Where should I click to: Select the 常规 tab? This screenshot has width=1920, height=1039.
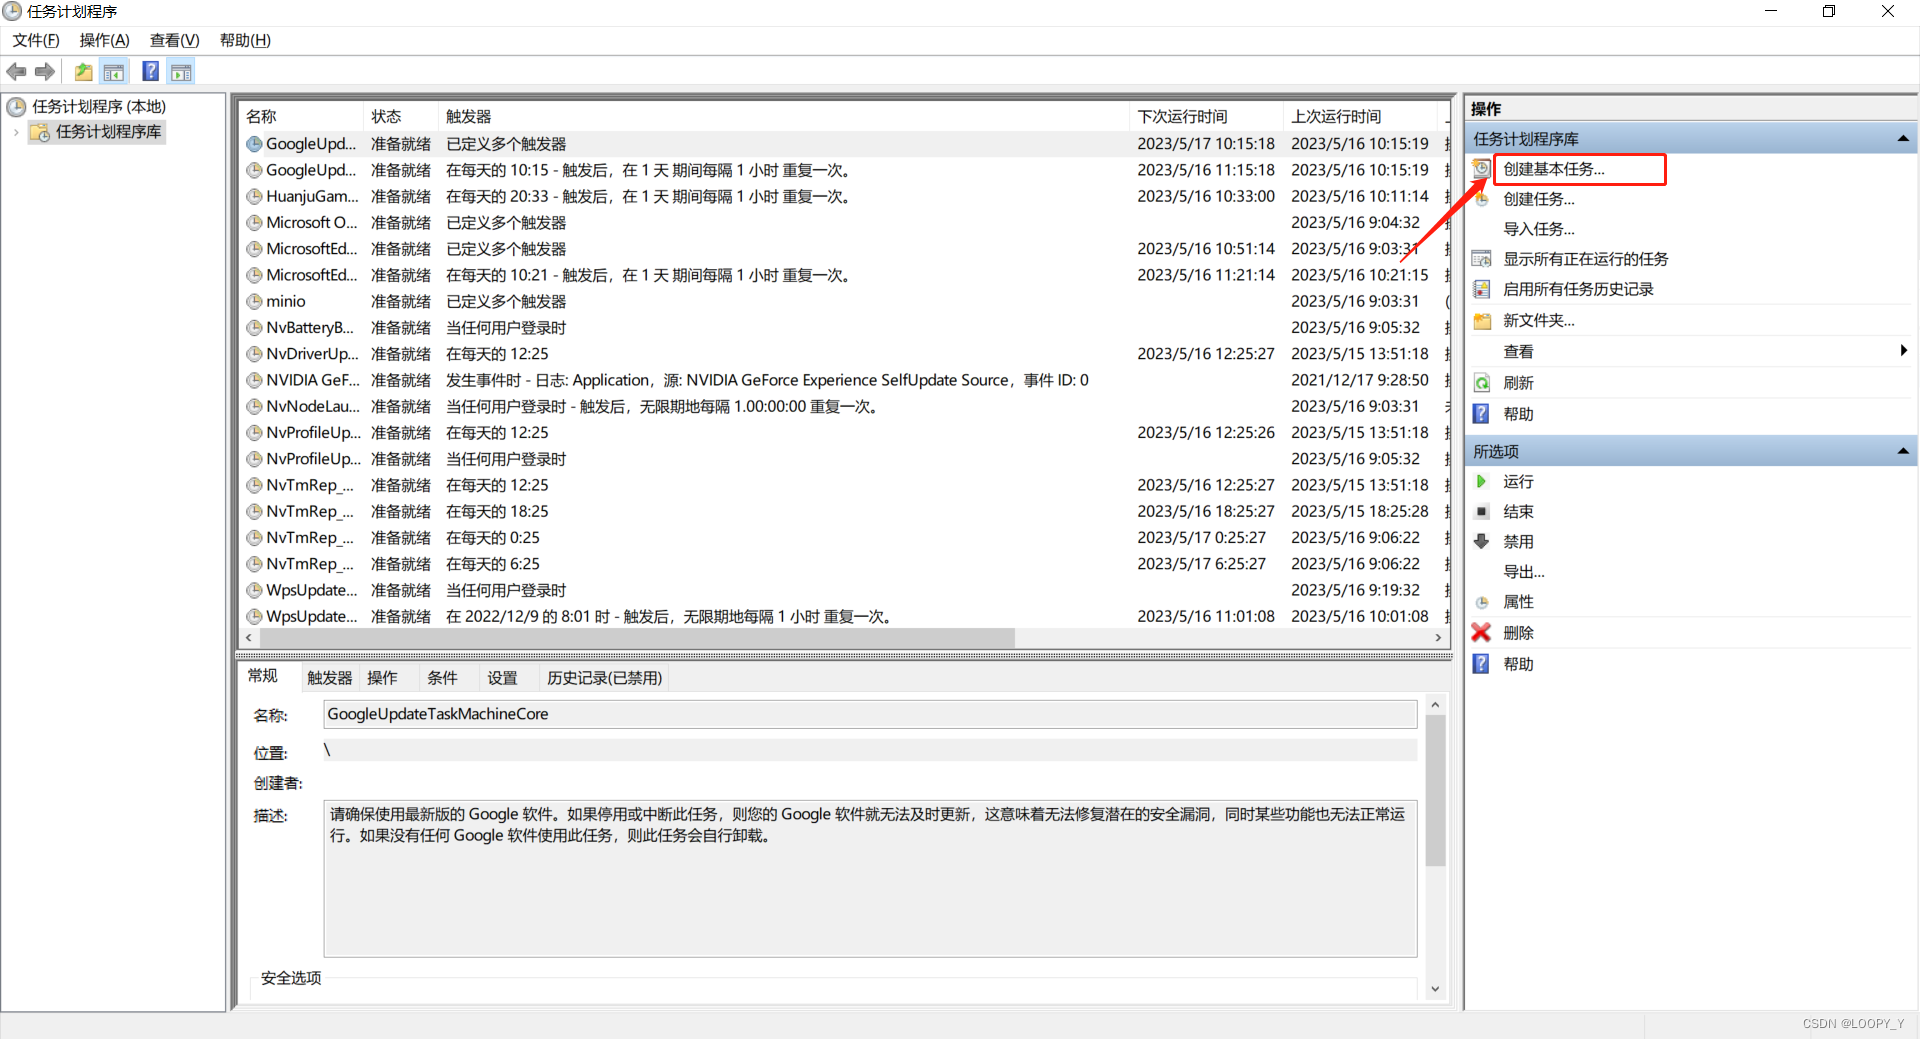[263, 676]
